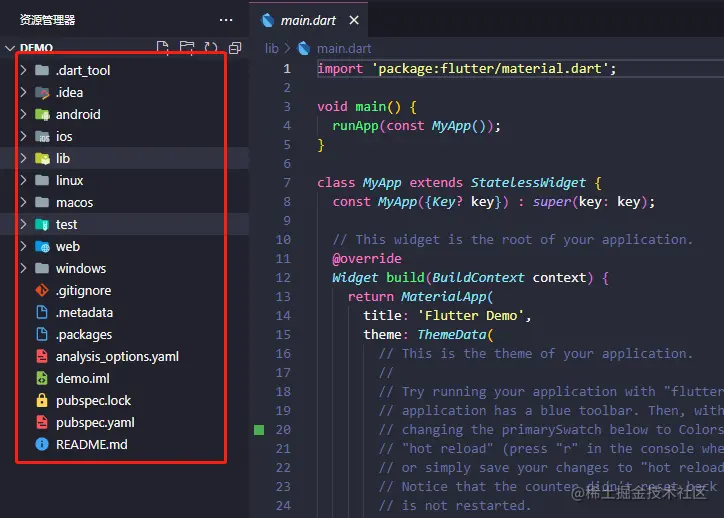Click the New File icon in explorer header
The height and width of the screenshot is (518, 724).
[163, 48]
